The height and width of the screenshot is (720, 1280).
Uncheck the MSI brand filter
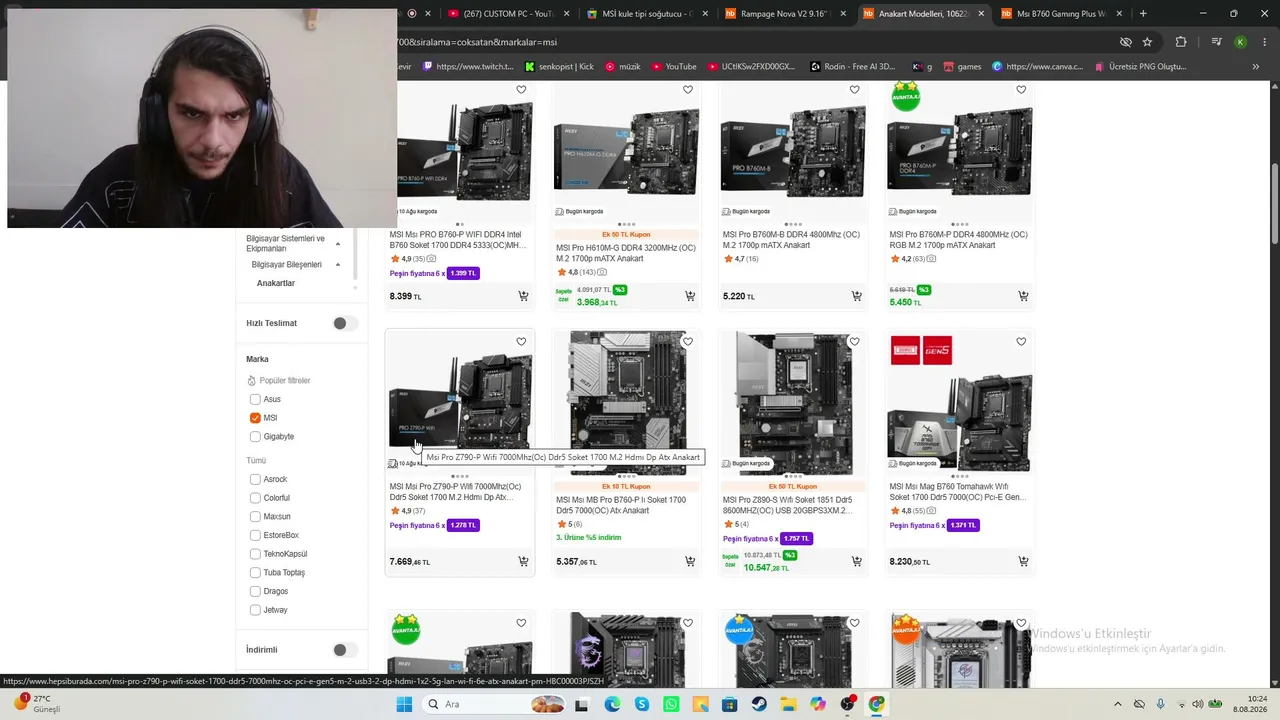[255, 418]
